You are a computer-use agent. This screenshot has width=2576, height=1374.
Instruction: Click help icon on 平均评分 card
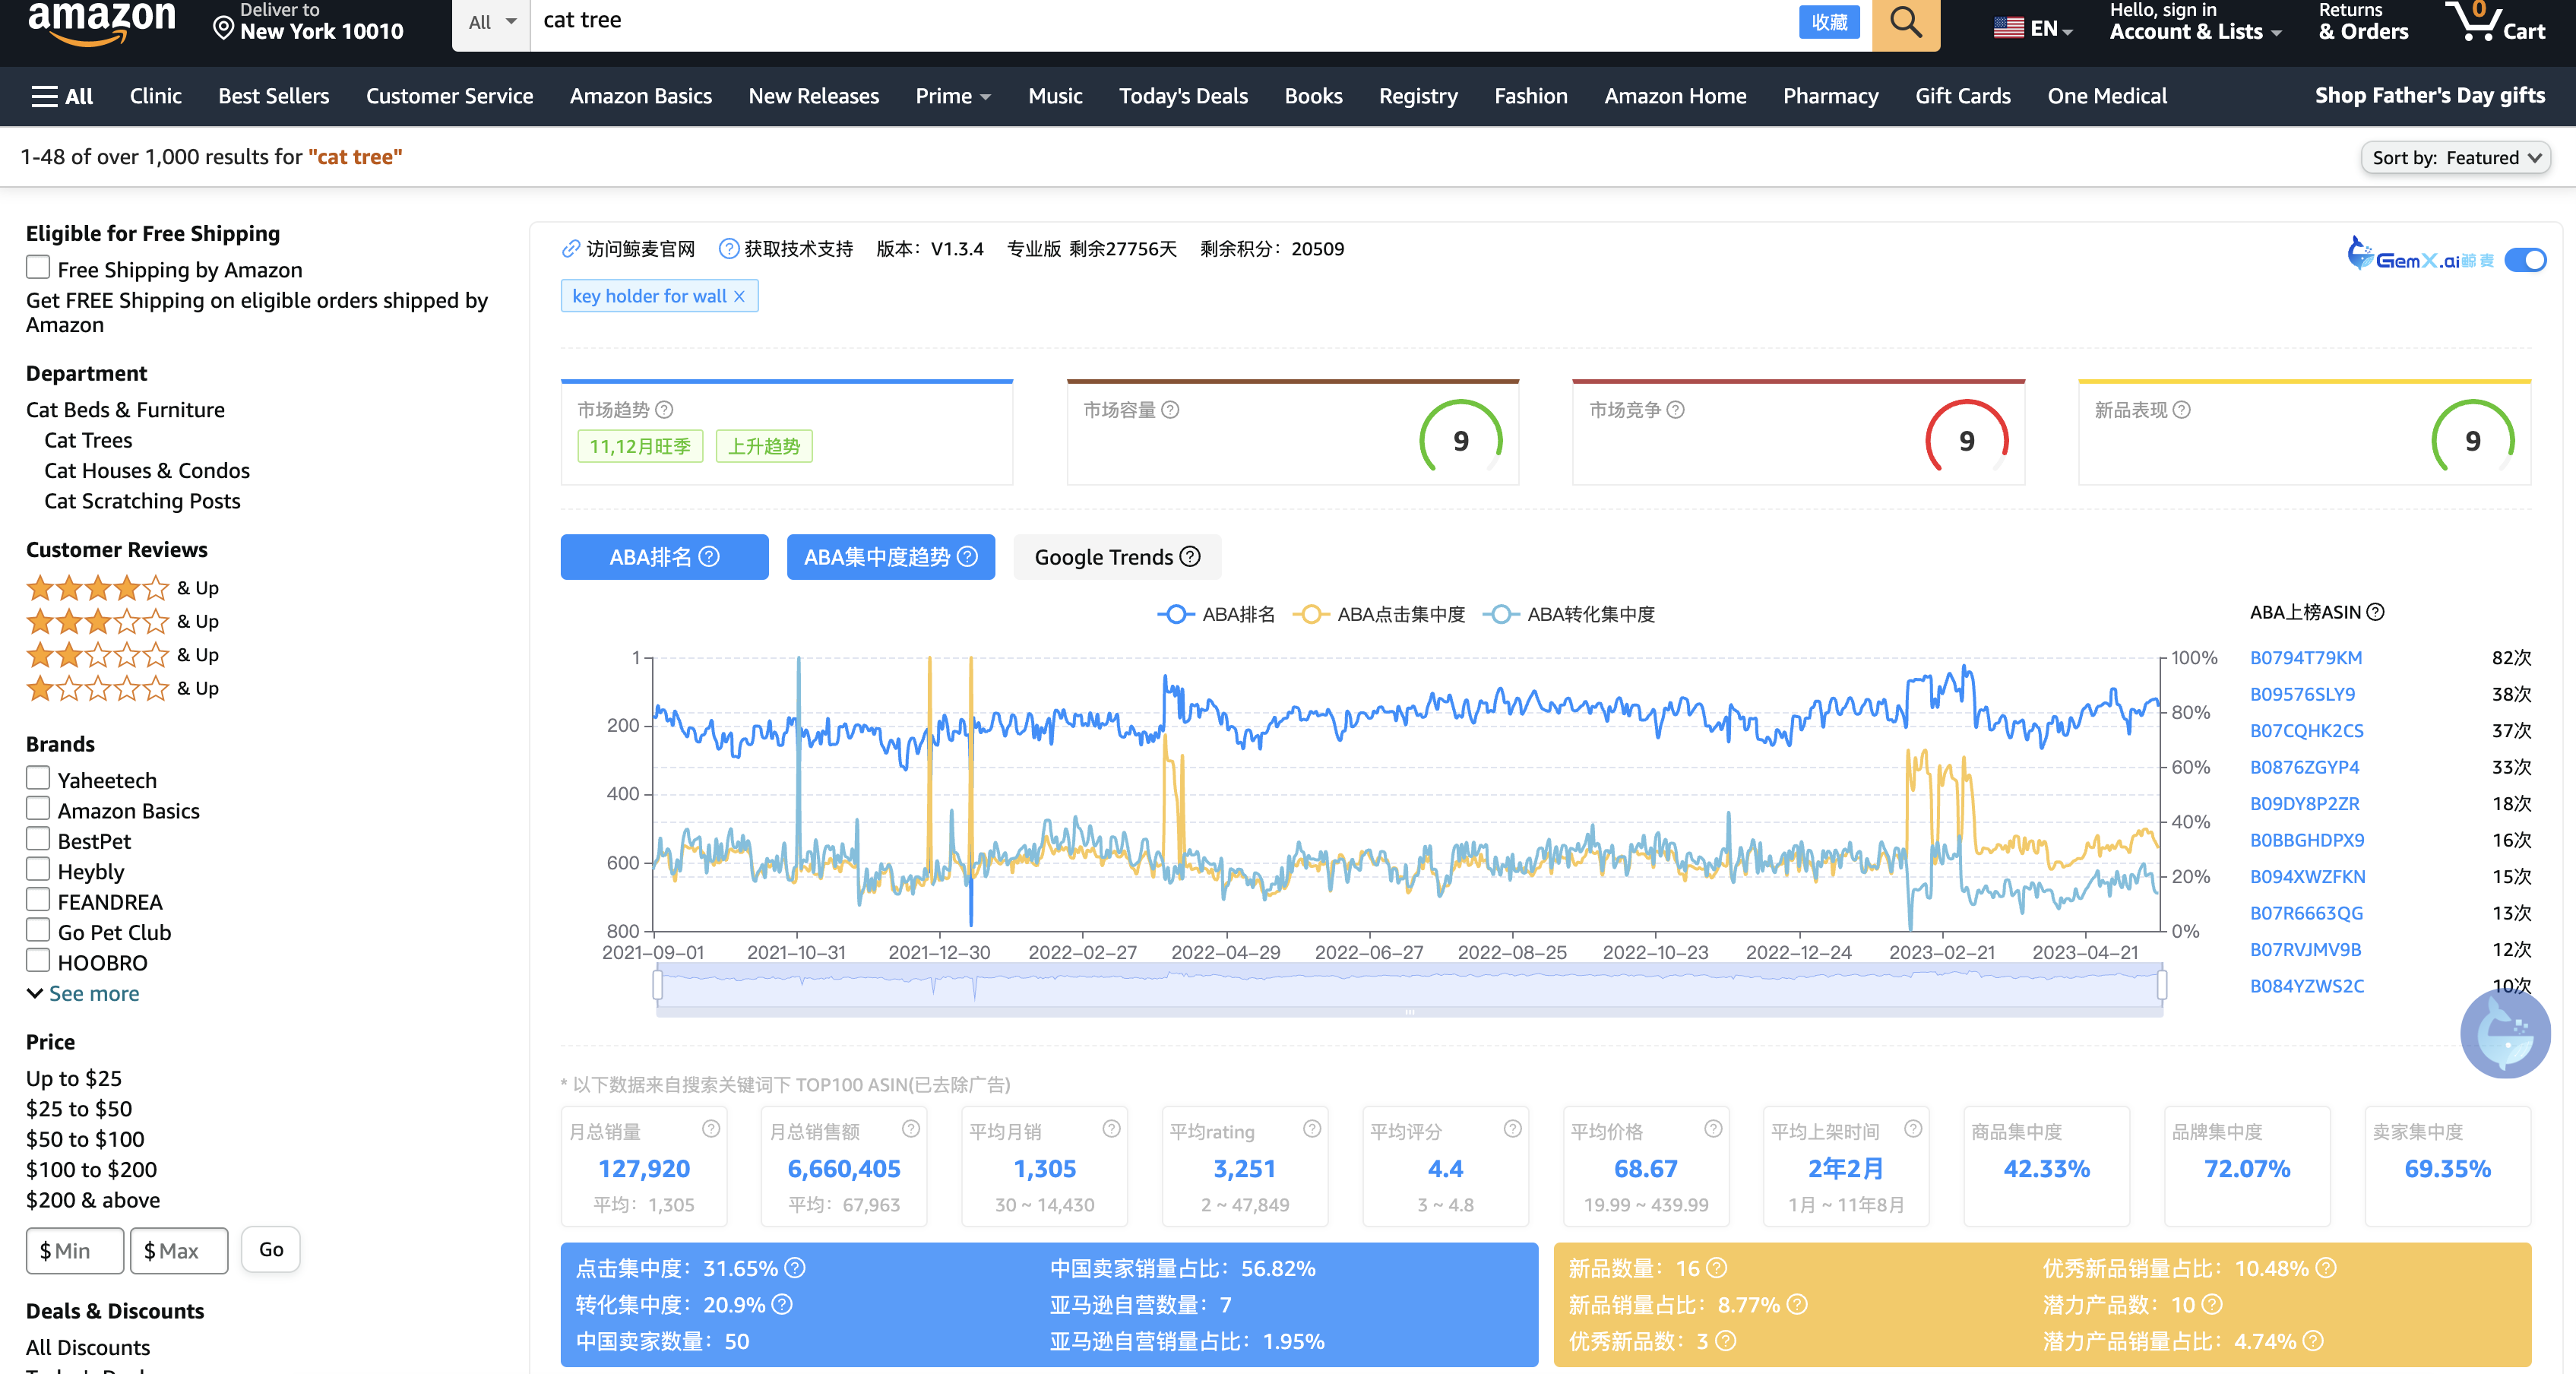pos(1513,1129)
